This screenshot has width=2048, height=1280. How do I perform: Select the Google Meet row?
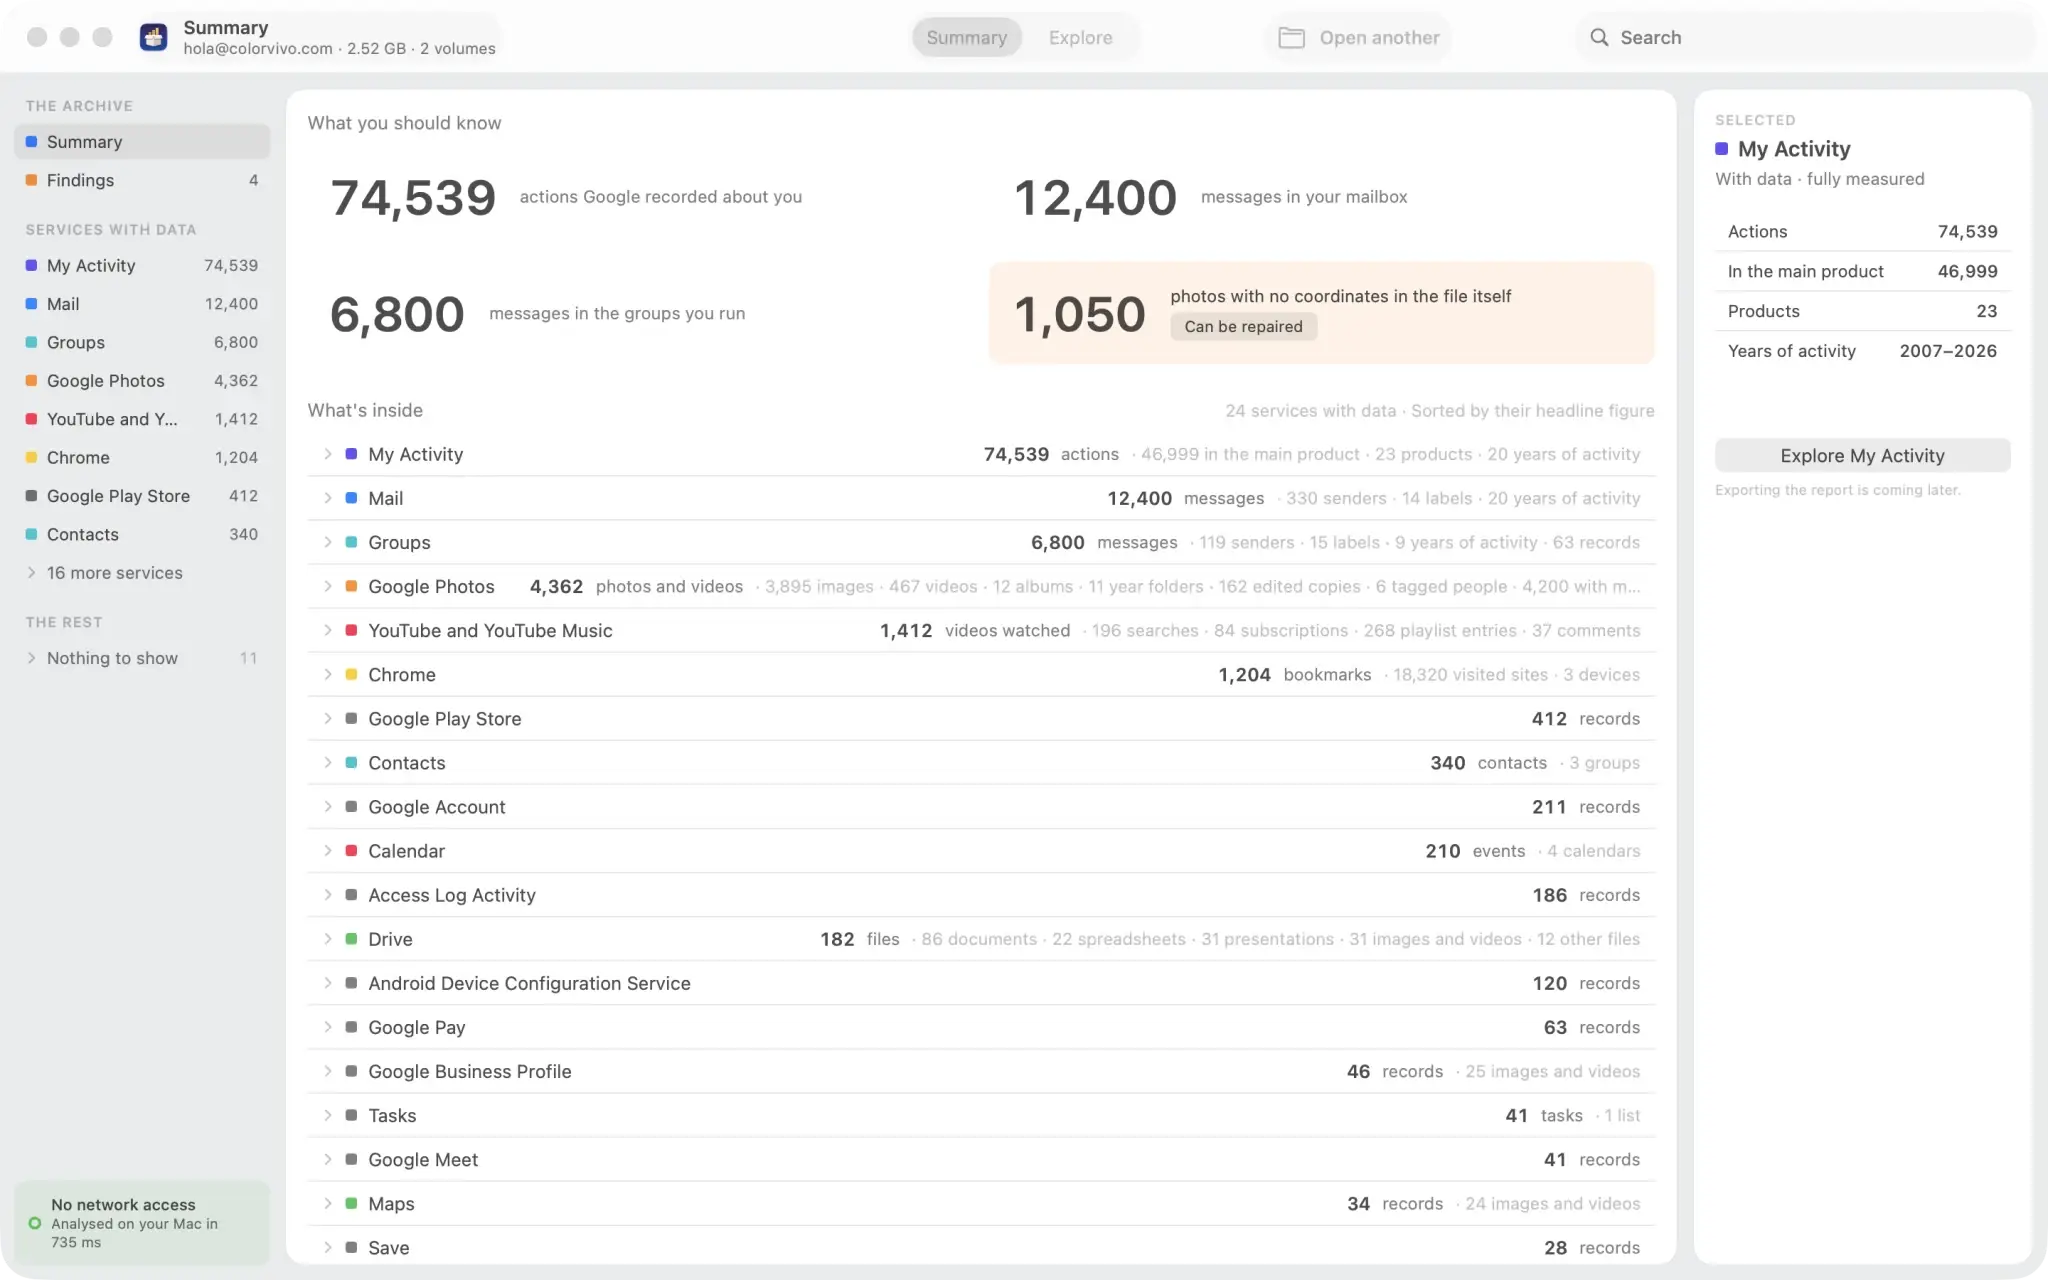tap(981, 1159)
